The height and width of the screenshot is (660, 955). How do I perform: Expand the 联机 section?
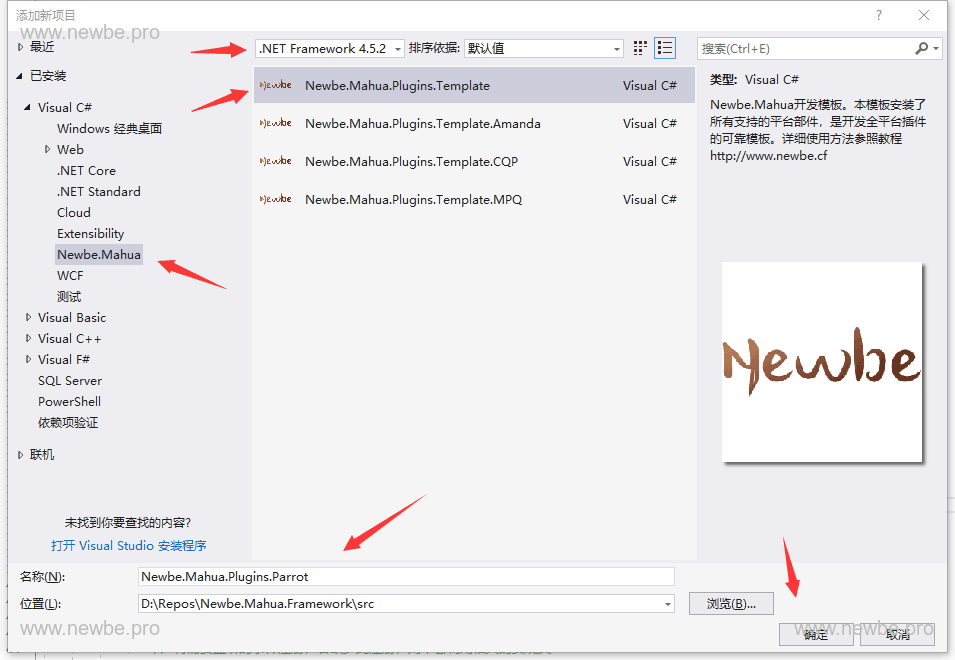tap(20, 455)
